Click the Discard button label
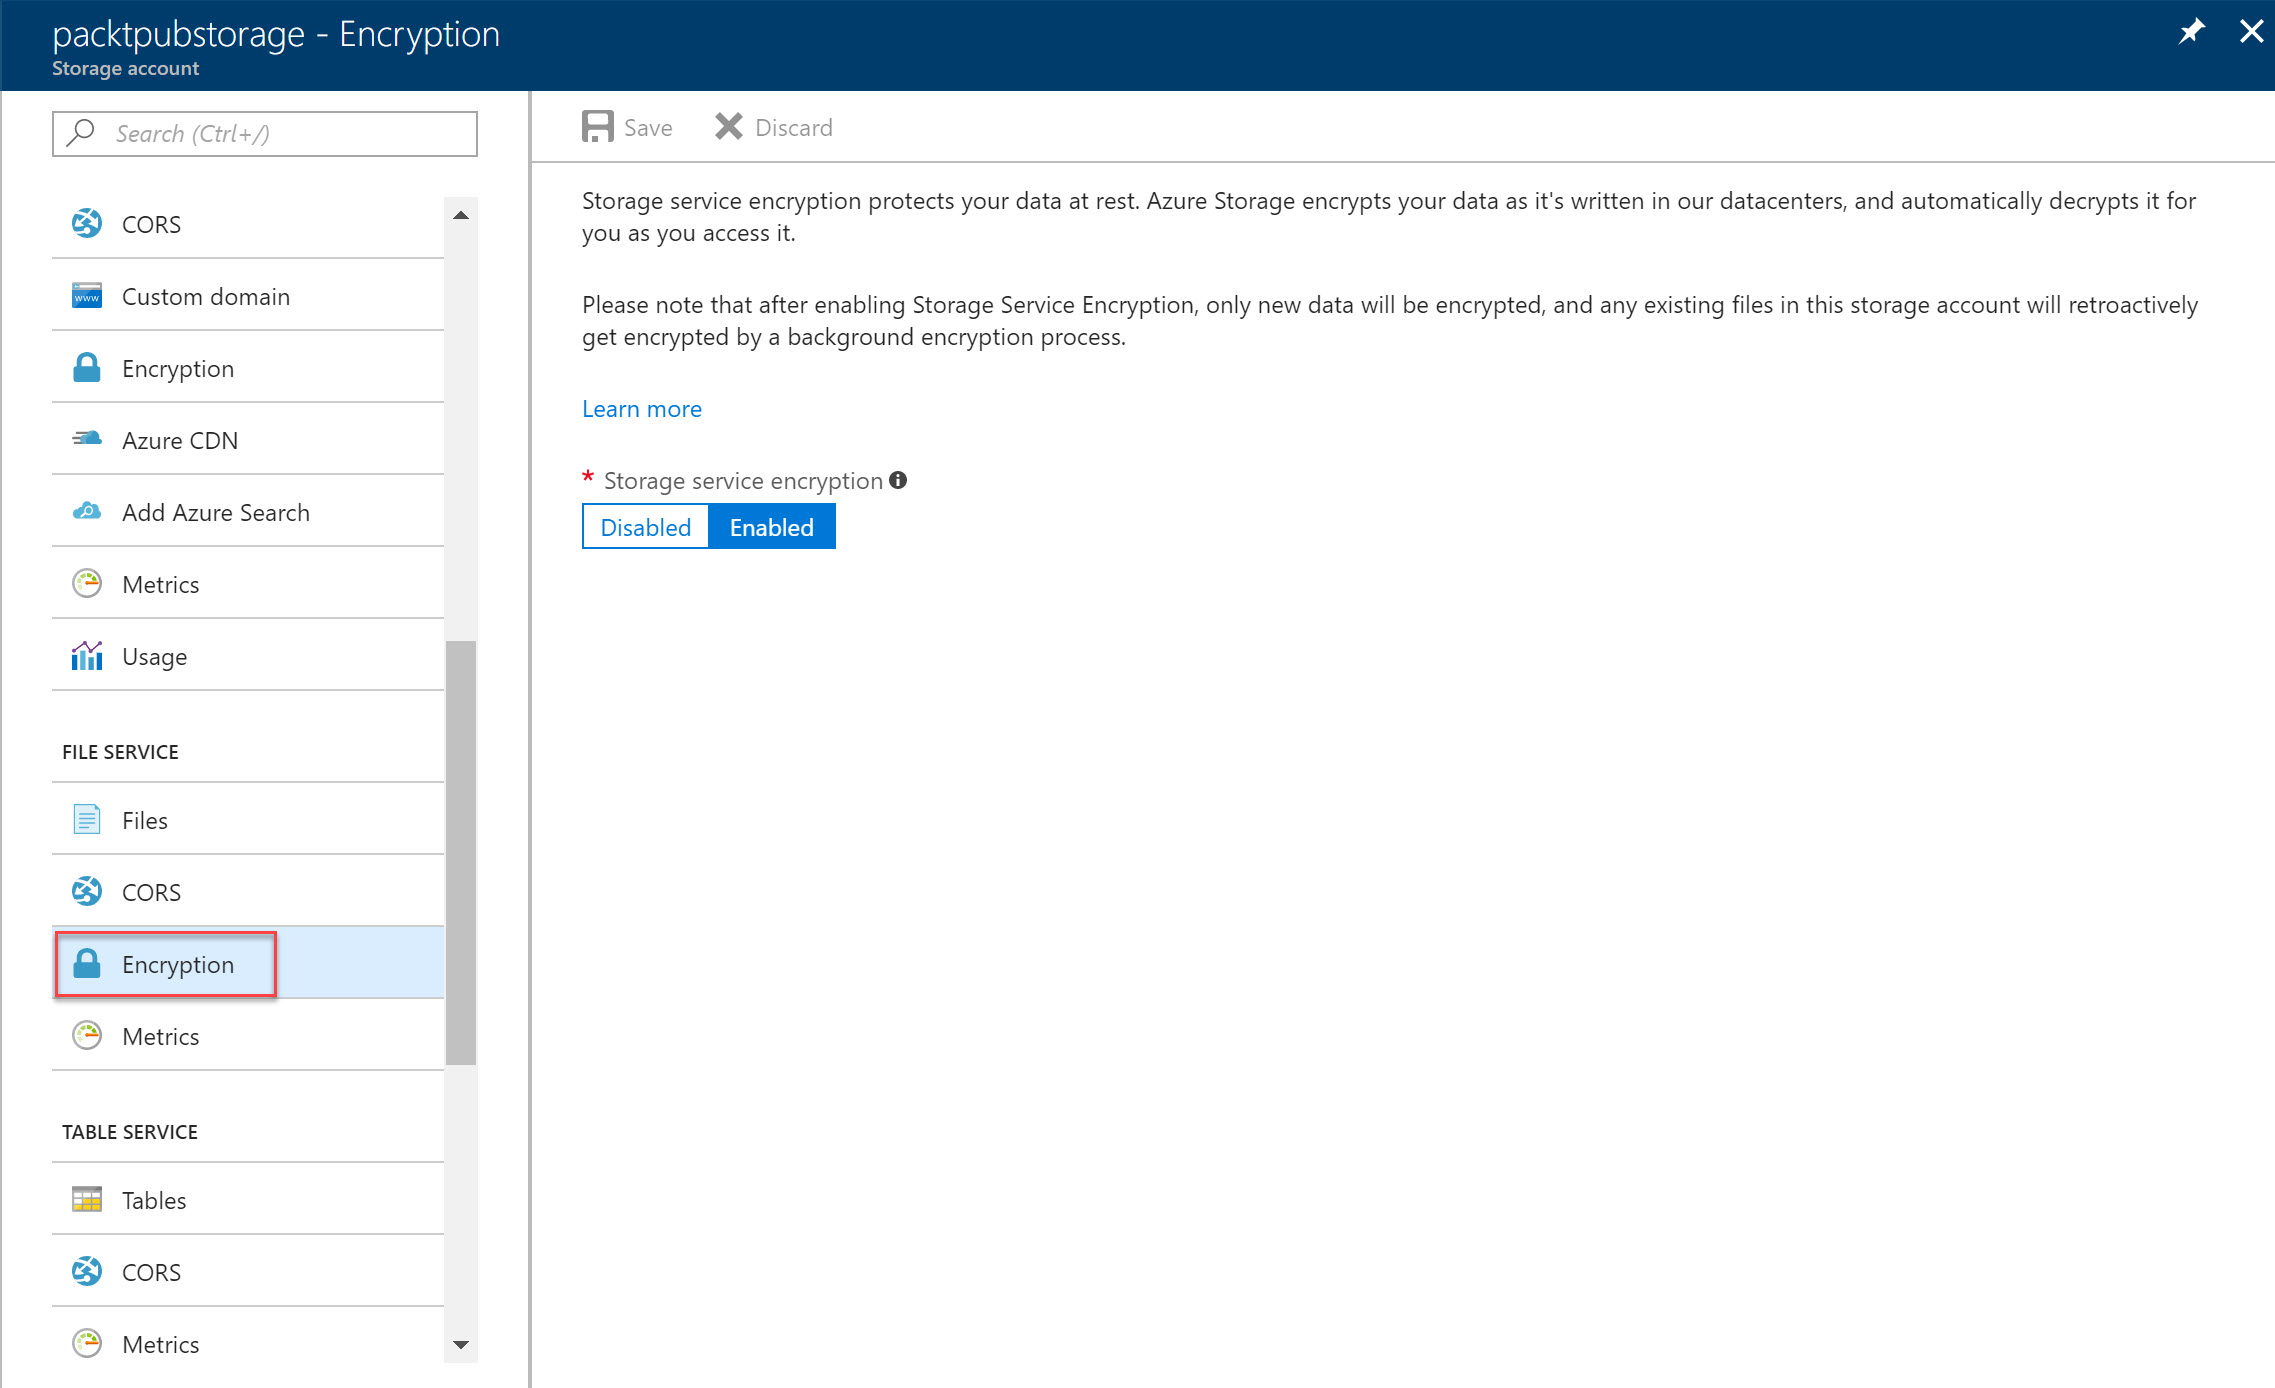Viewport: 2275px width, 1388px height. (794, 128)
